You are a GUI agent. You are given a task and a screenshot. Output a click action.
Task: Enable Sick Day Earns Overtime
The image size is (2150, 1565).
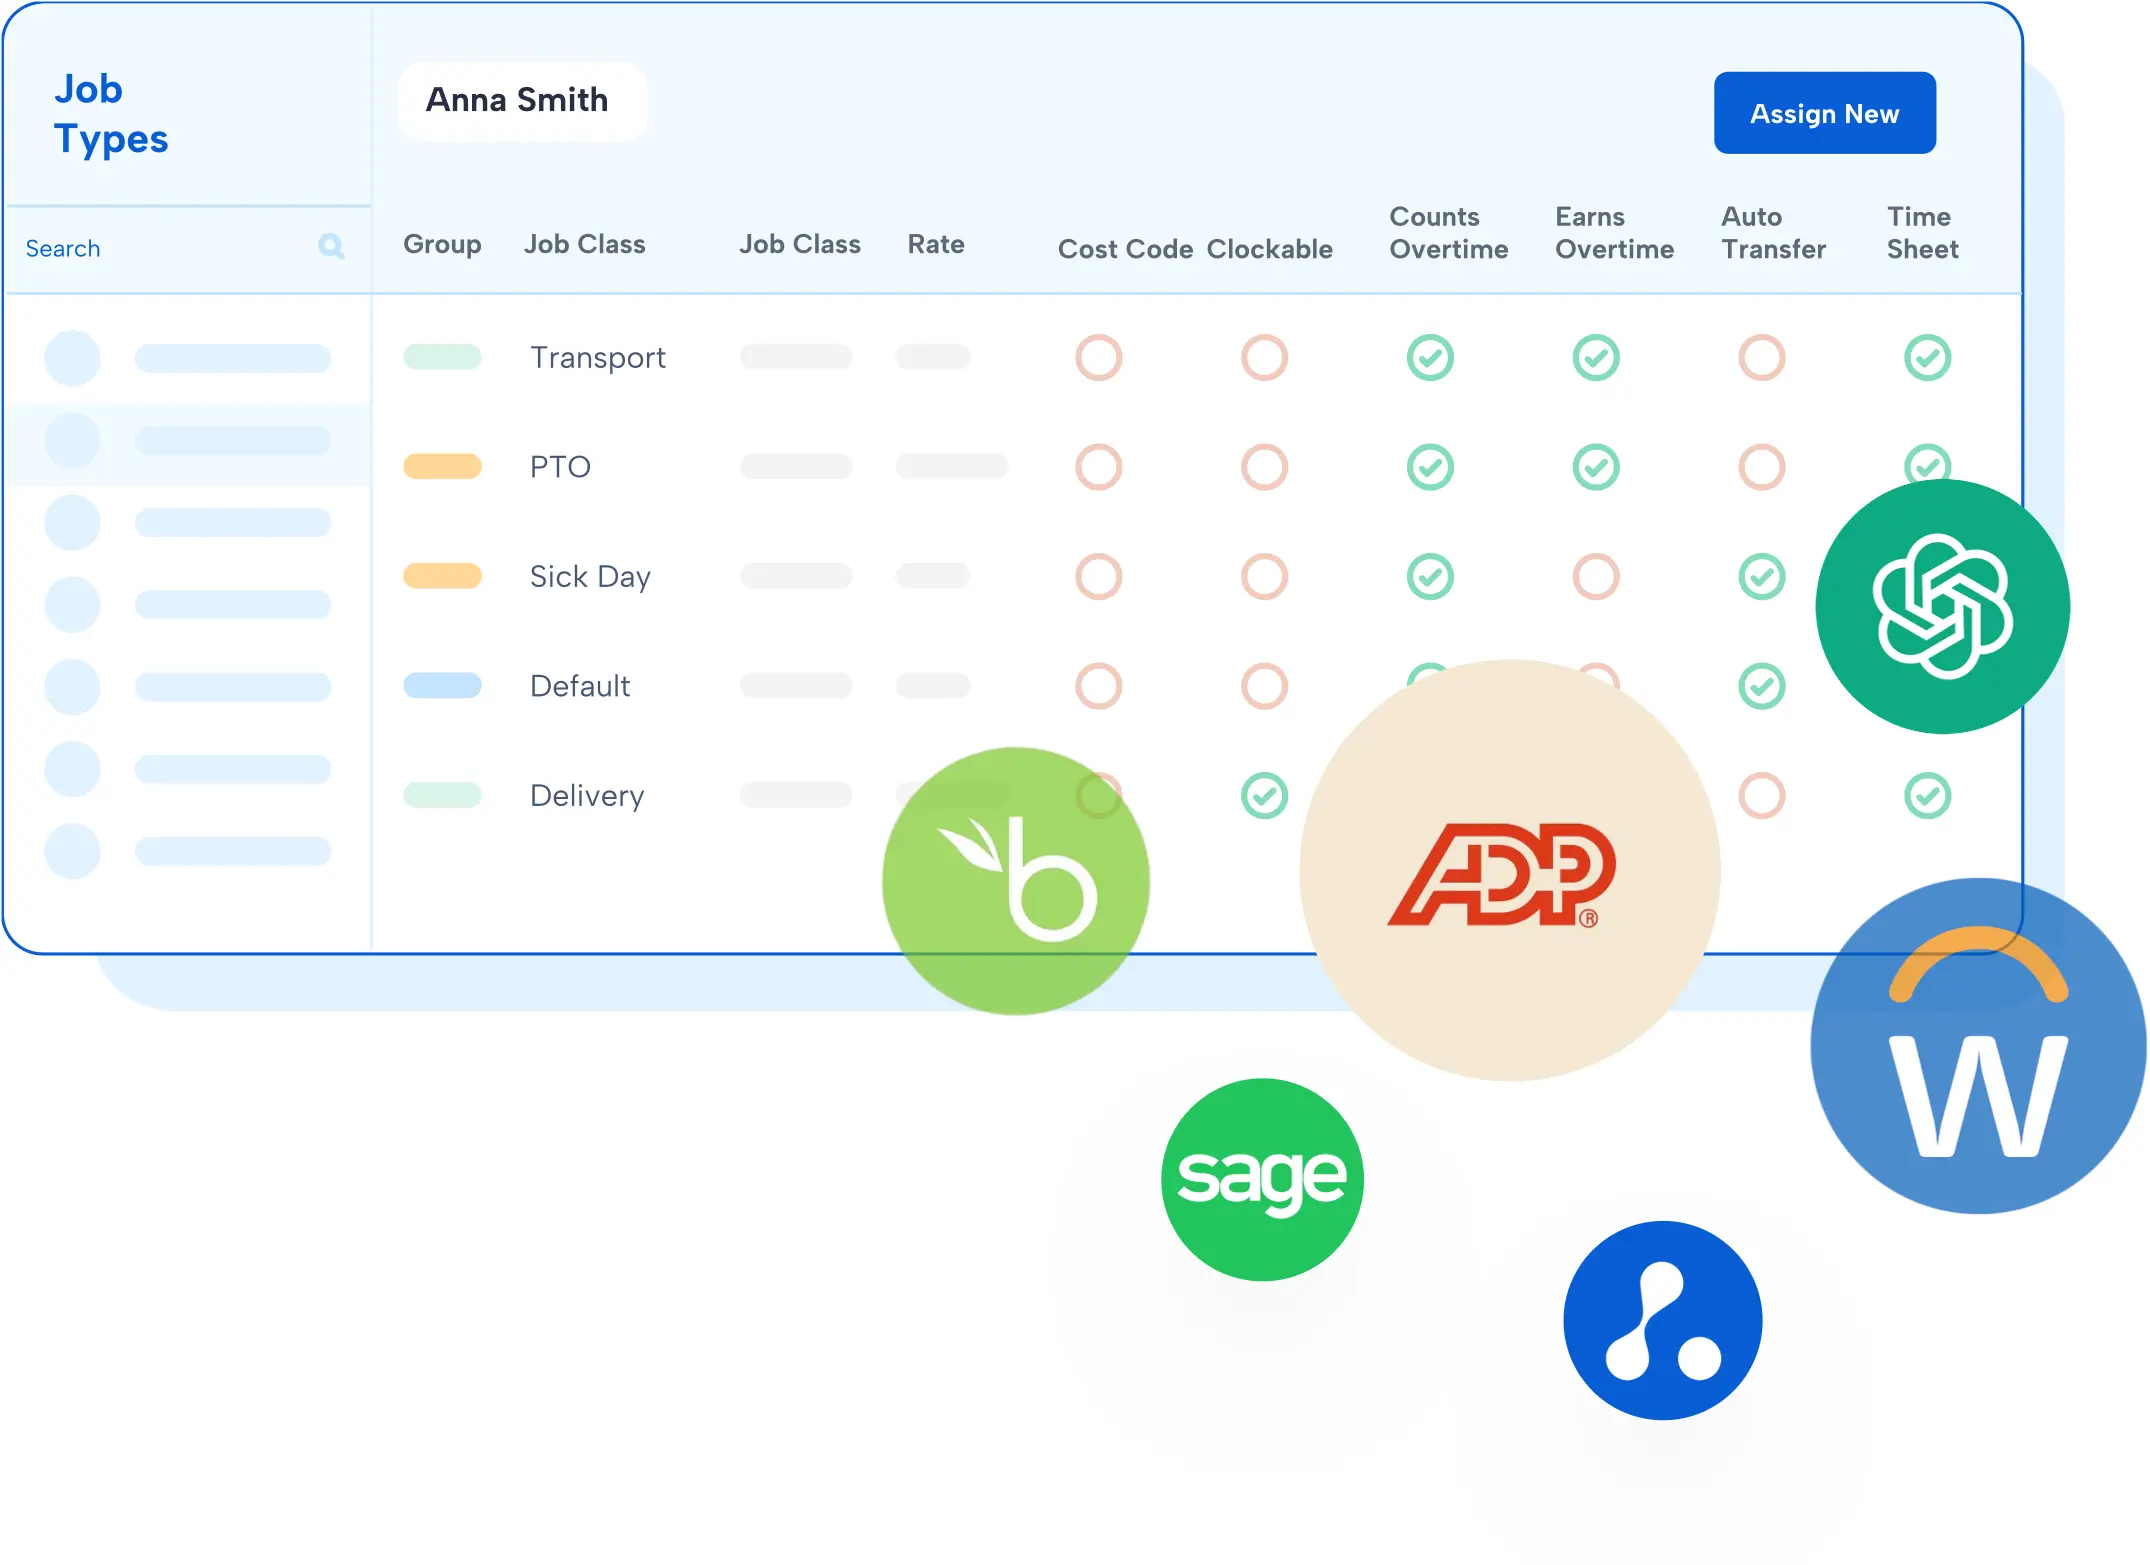(x=1596, y=577)
